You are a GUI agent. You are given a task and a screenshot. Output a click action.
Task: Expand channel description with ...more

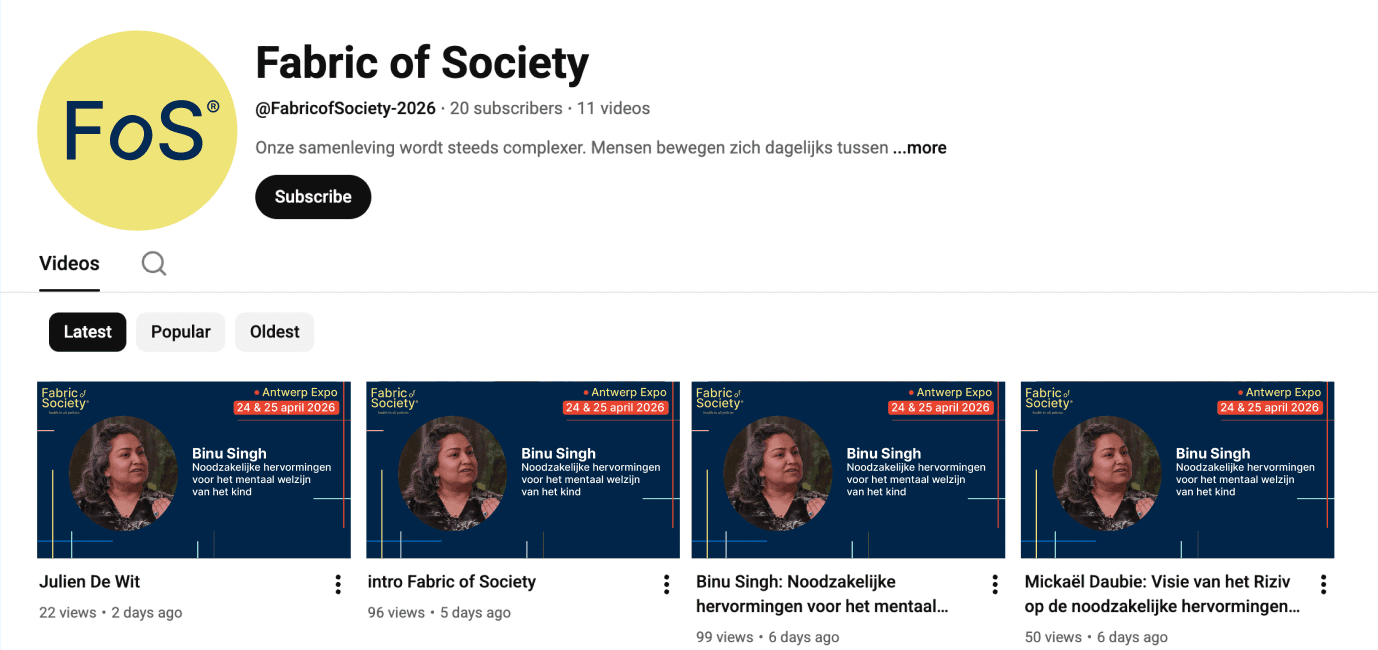point(920,148)
